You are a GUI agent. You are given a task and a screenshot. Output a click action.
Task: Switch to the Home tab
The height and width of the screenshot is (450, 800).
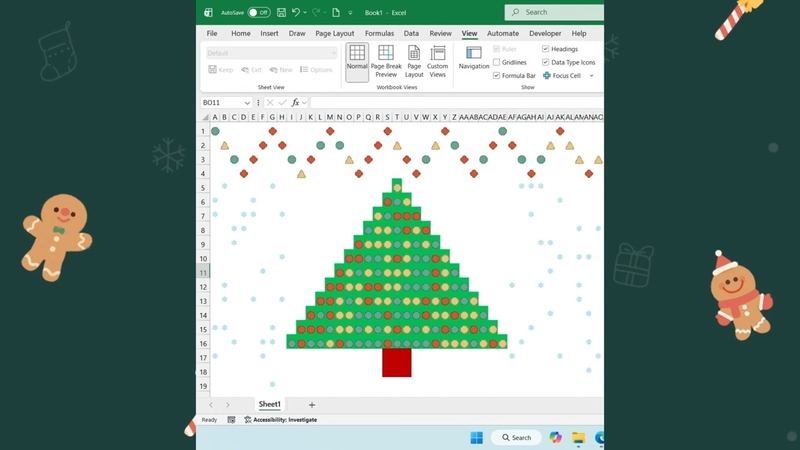(x=240, y=33)
